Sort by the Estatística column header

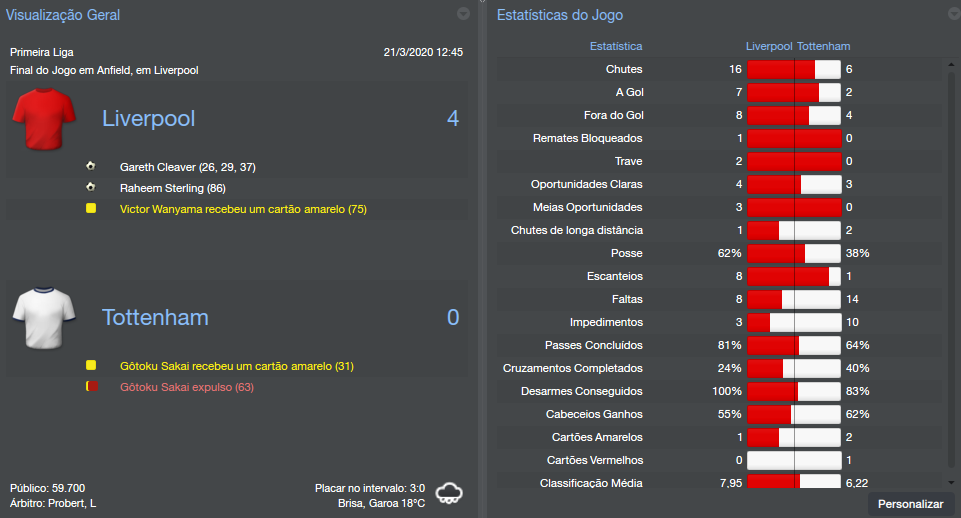[x=616, y=46]
